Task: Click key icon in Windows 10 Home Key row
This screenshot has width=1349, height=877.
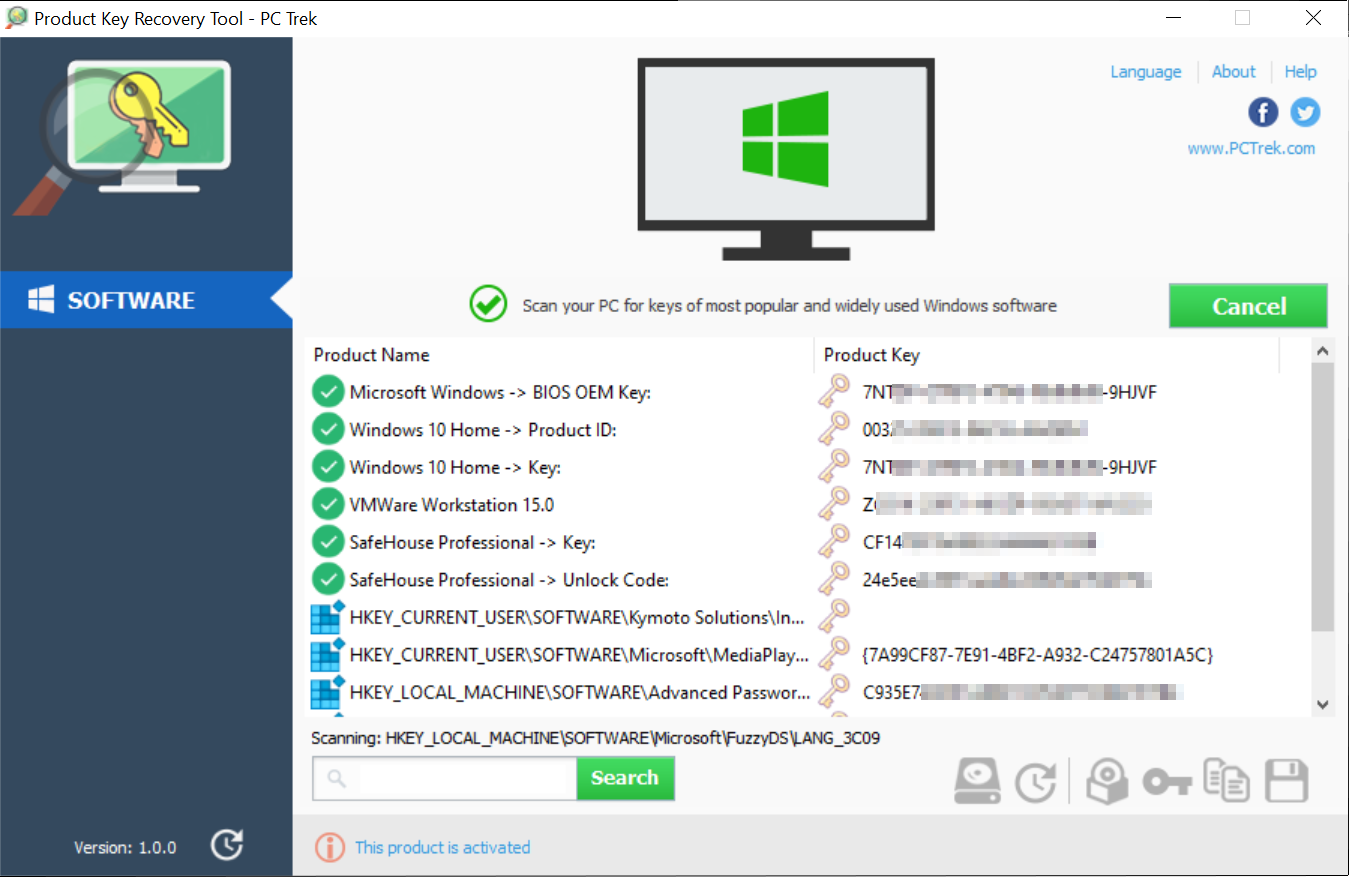Action: (834, 467)
